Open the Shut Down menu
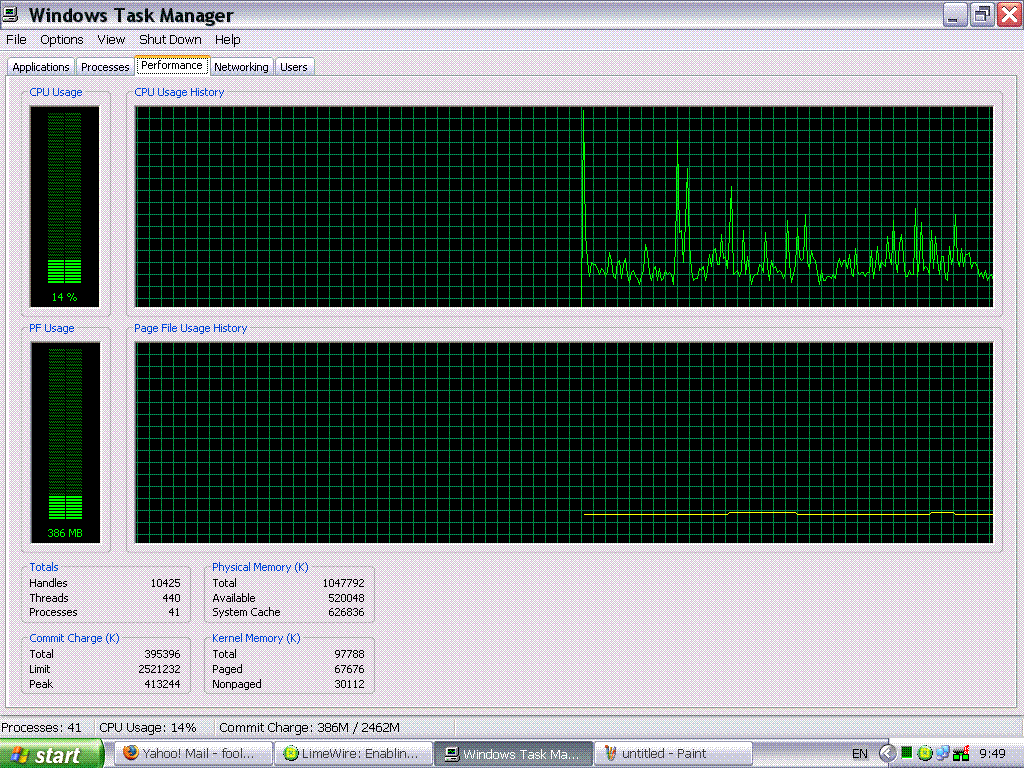The width and height of the screenshot is (1024, 768). pyautogui.click(x=170, y=40)
